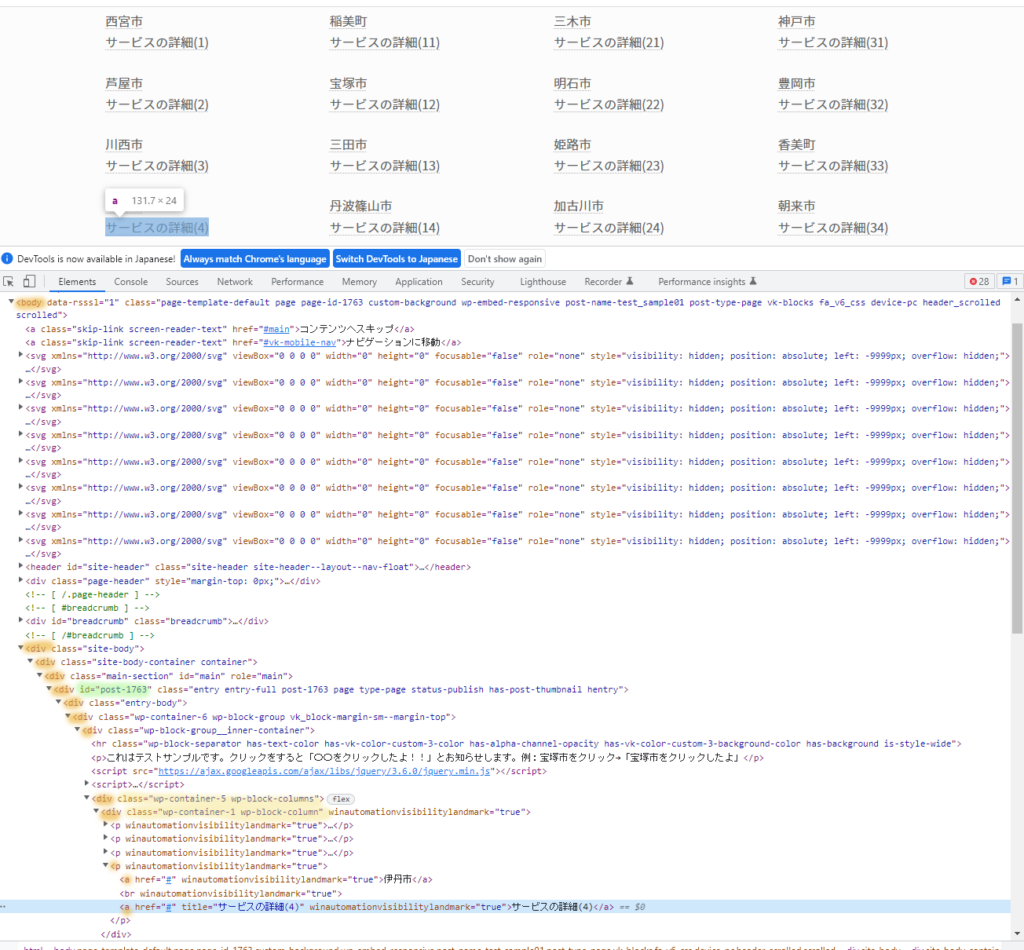Click the 丹波篠山市 link

pyautogui.click(x=360, y=206)
